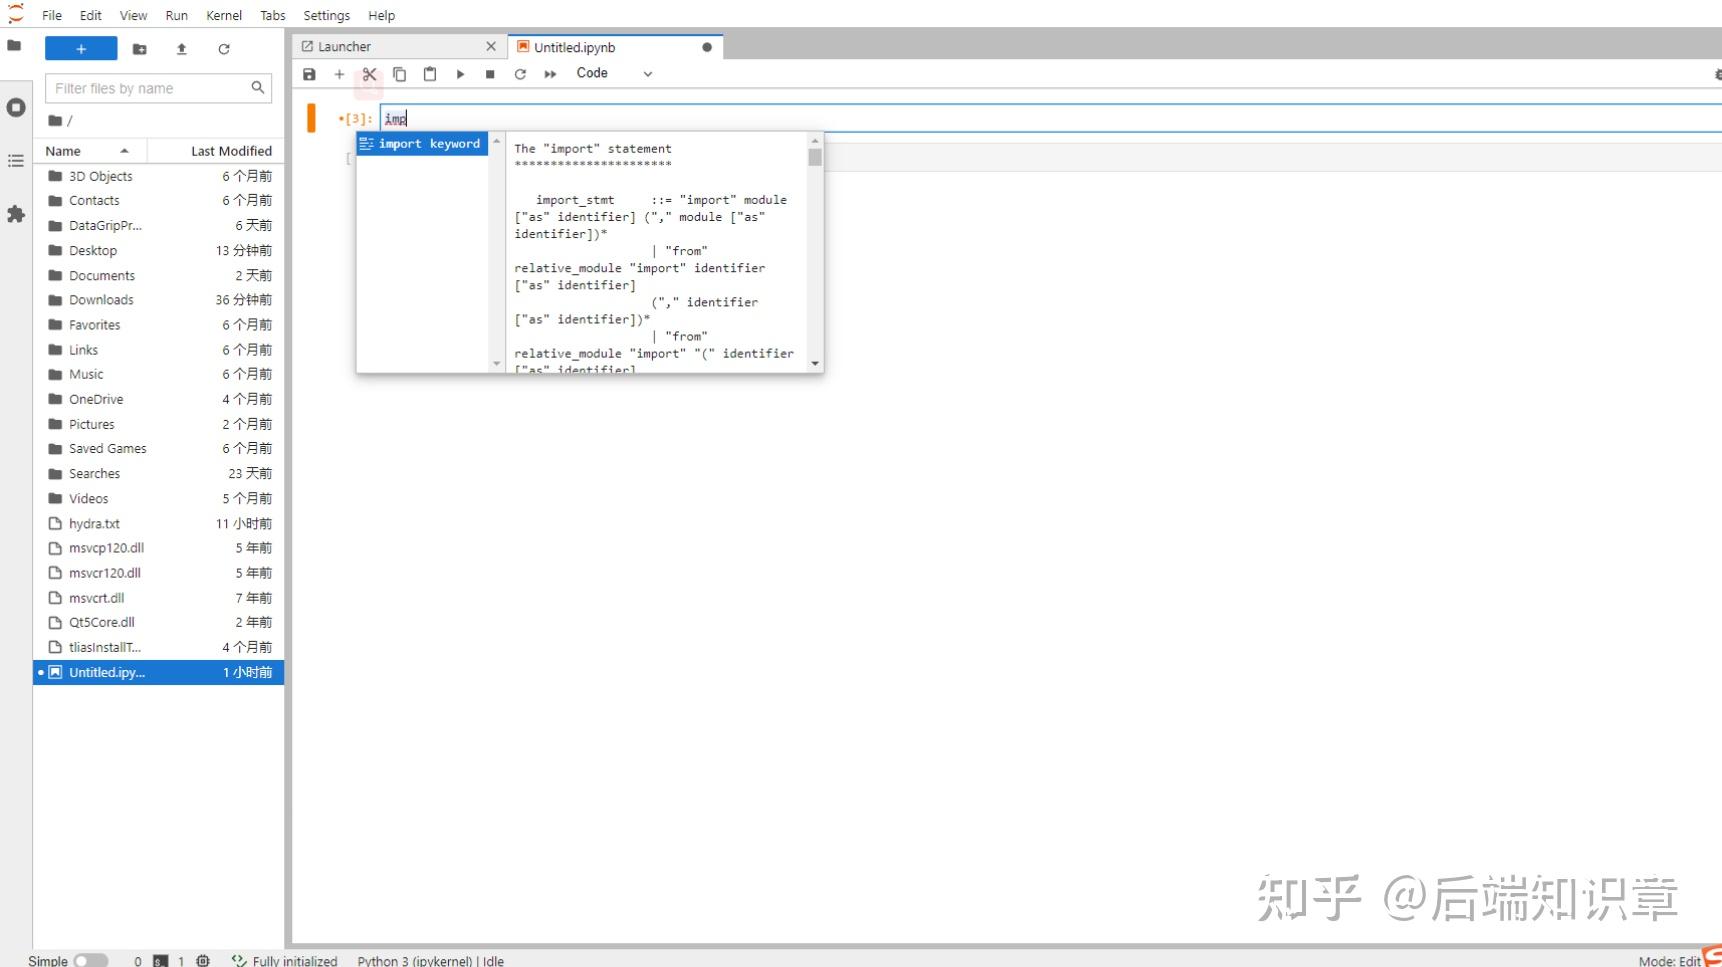The height and width of the screenshot is (967, 1722).
Task: Select the Videos folder
Action: coord(159,499)
